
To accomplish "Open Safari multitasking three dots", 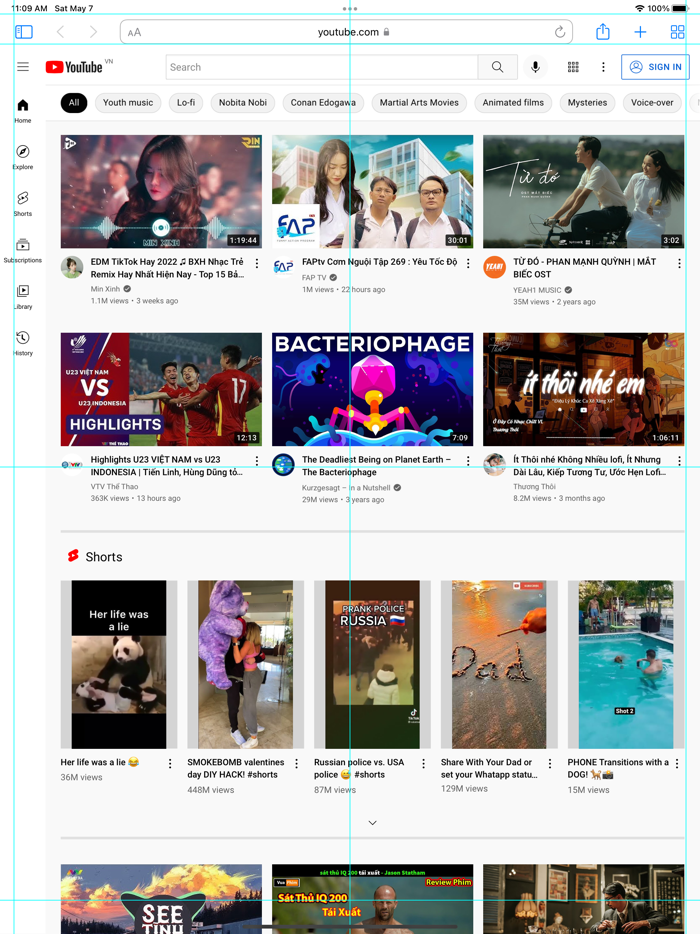I will pos(350,8).
